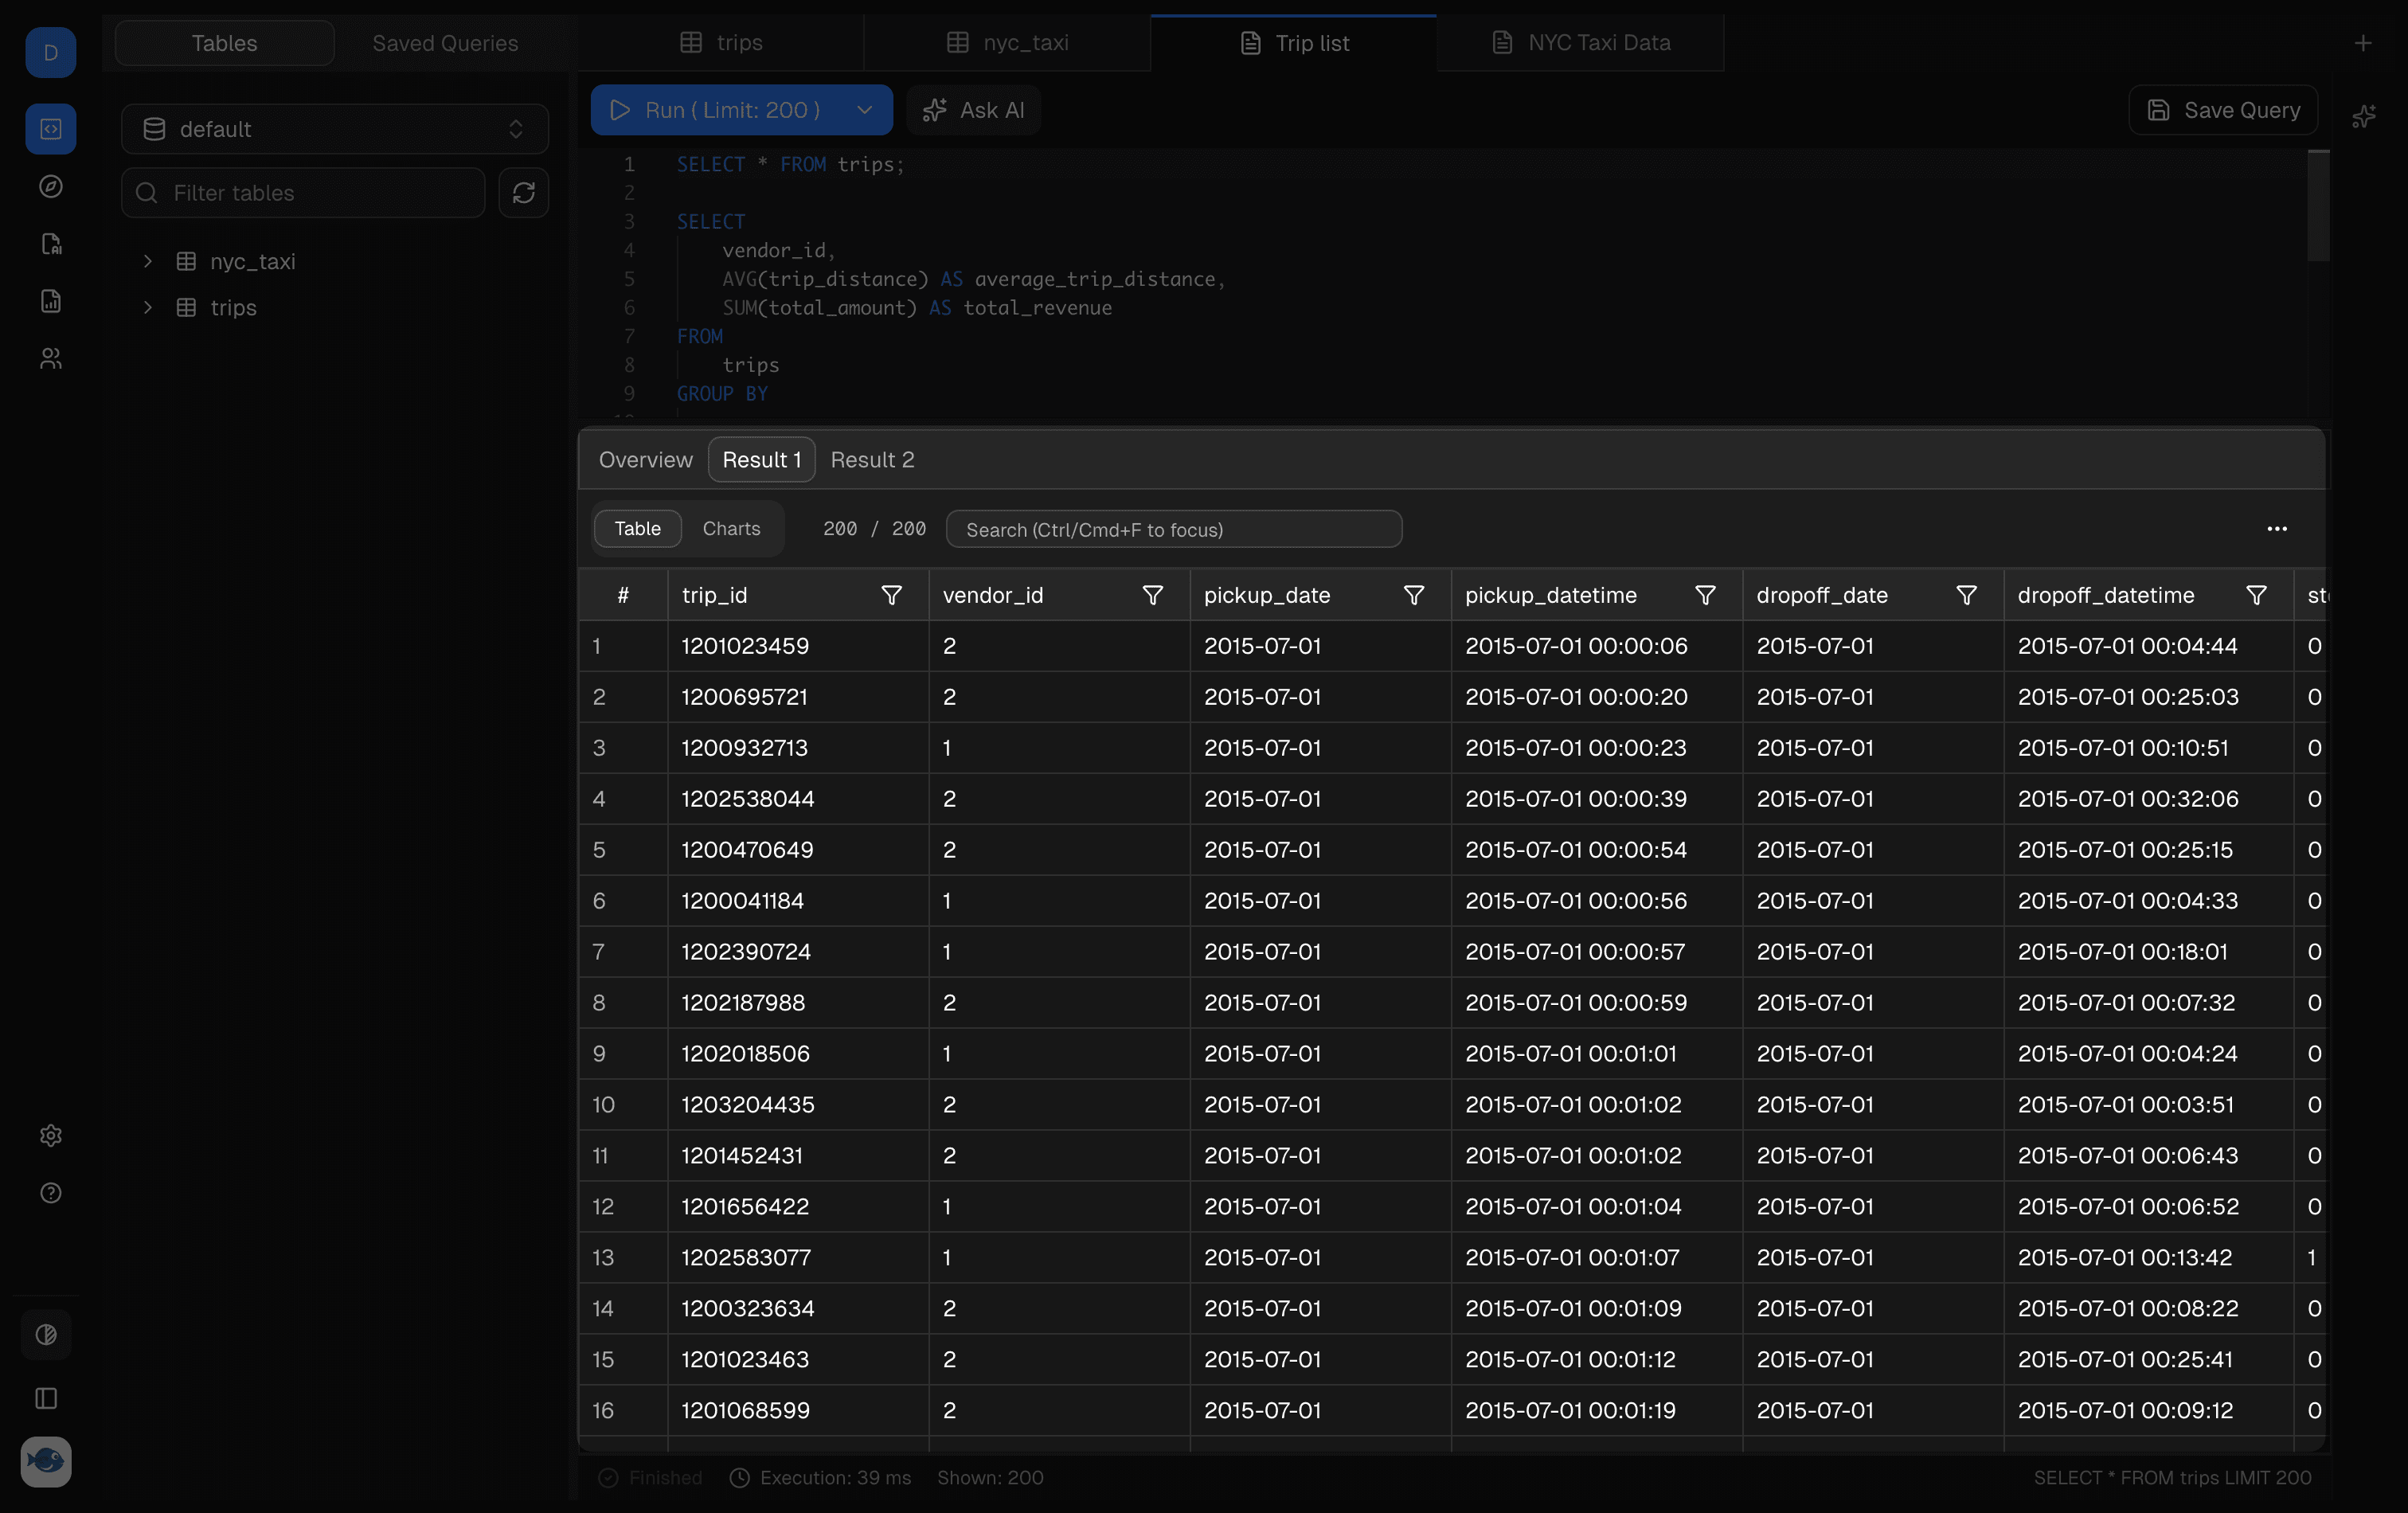
Task: Expand the nyc_taxi tree node
Action: [148, 262]
